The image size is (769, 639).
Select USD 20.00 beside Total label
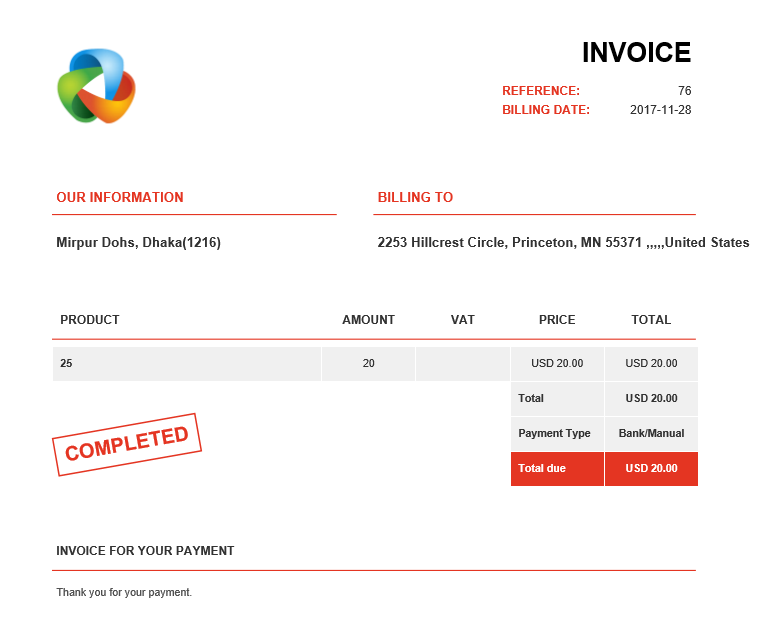pos(651,398)
